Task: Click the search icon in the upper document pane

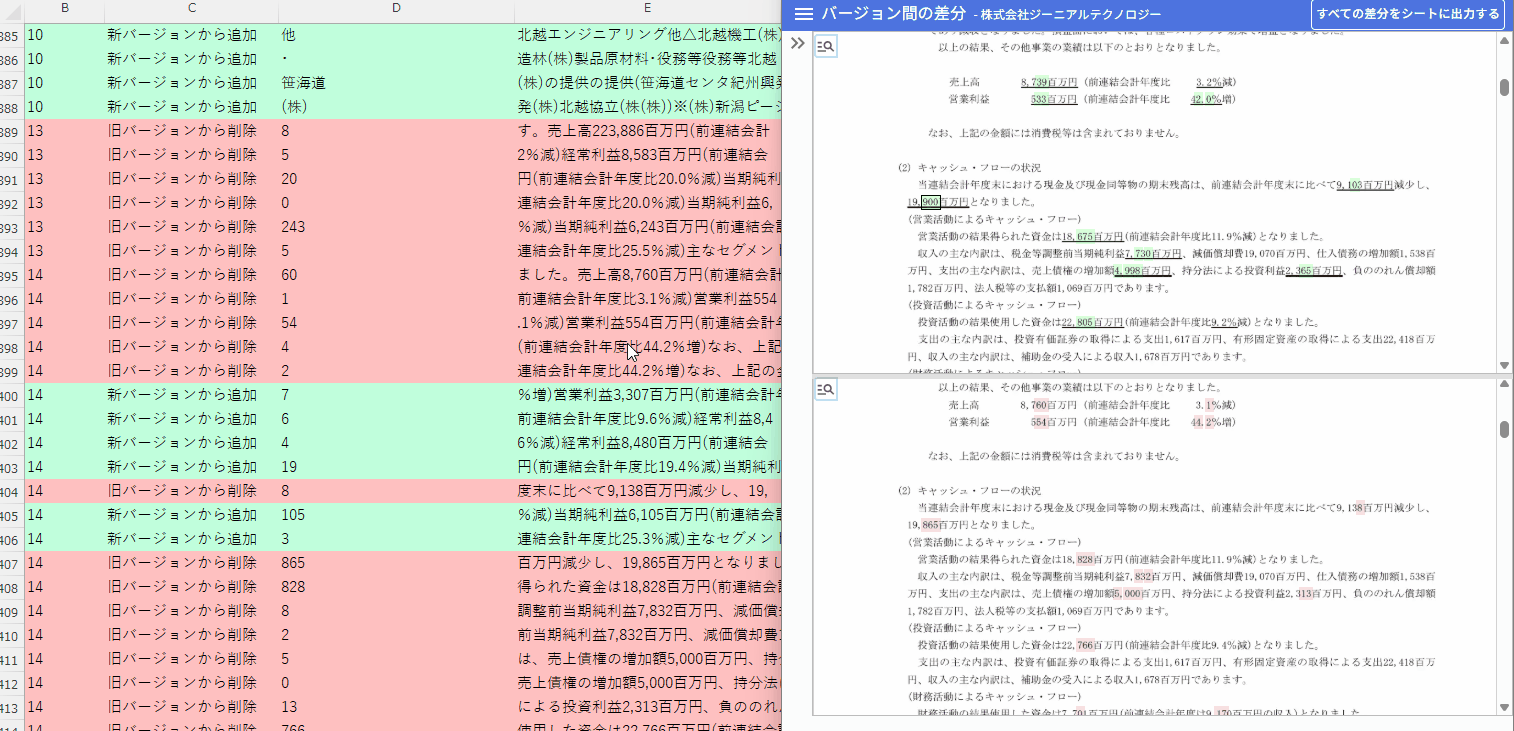Action: click(826, 46)
